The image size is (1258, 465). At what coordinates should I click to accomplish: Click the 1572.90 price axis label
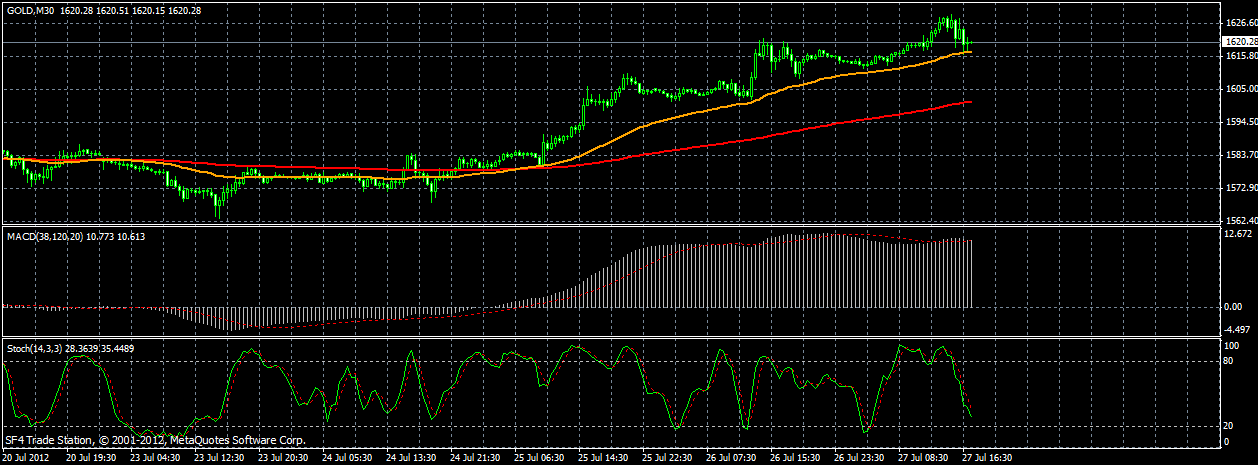1240,188
